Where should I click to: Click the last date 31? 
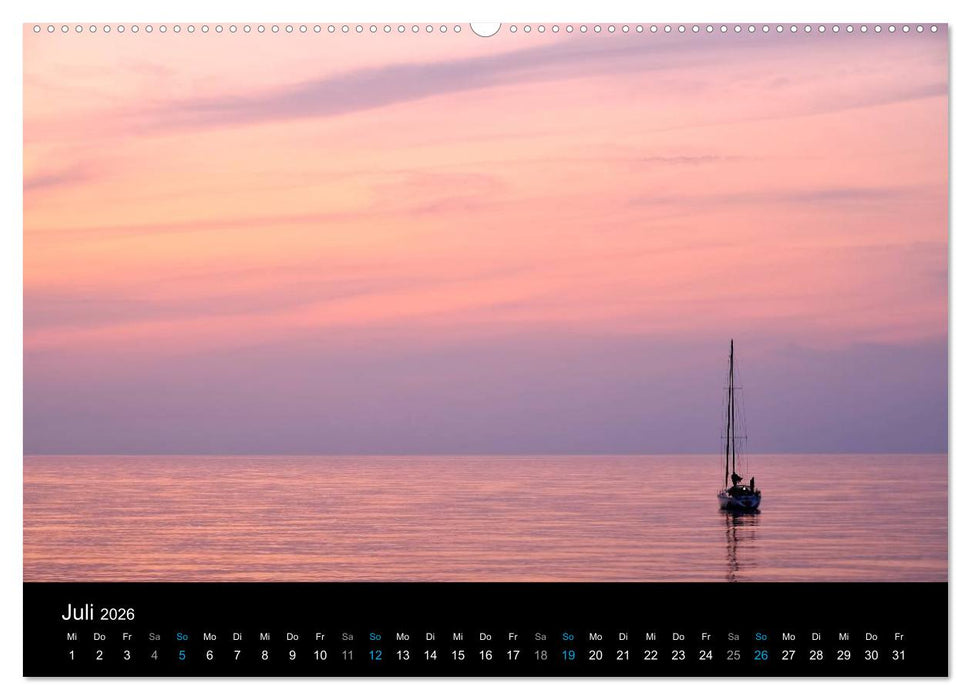pyautogui.click(x=898, y=655)
